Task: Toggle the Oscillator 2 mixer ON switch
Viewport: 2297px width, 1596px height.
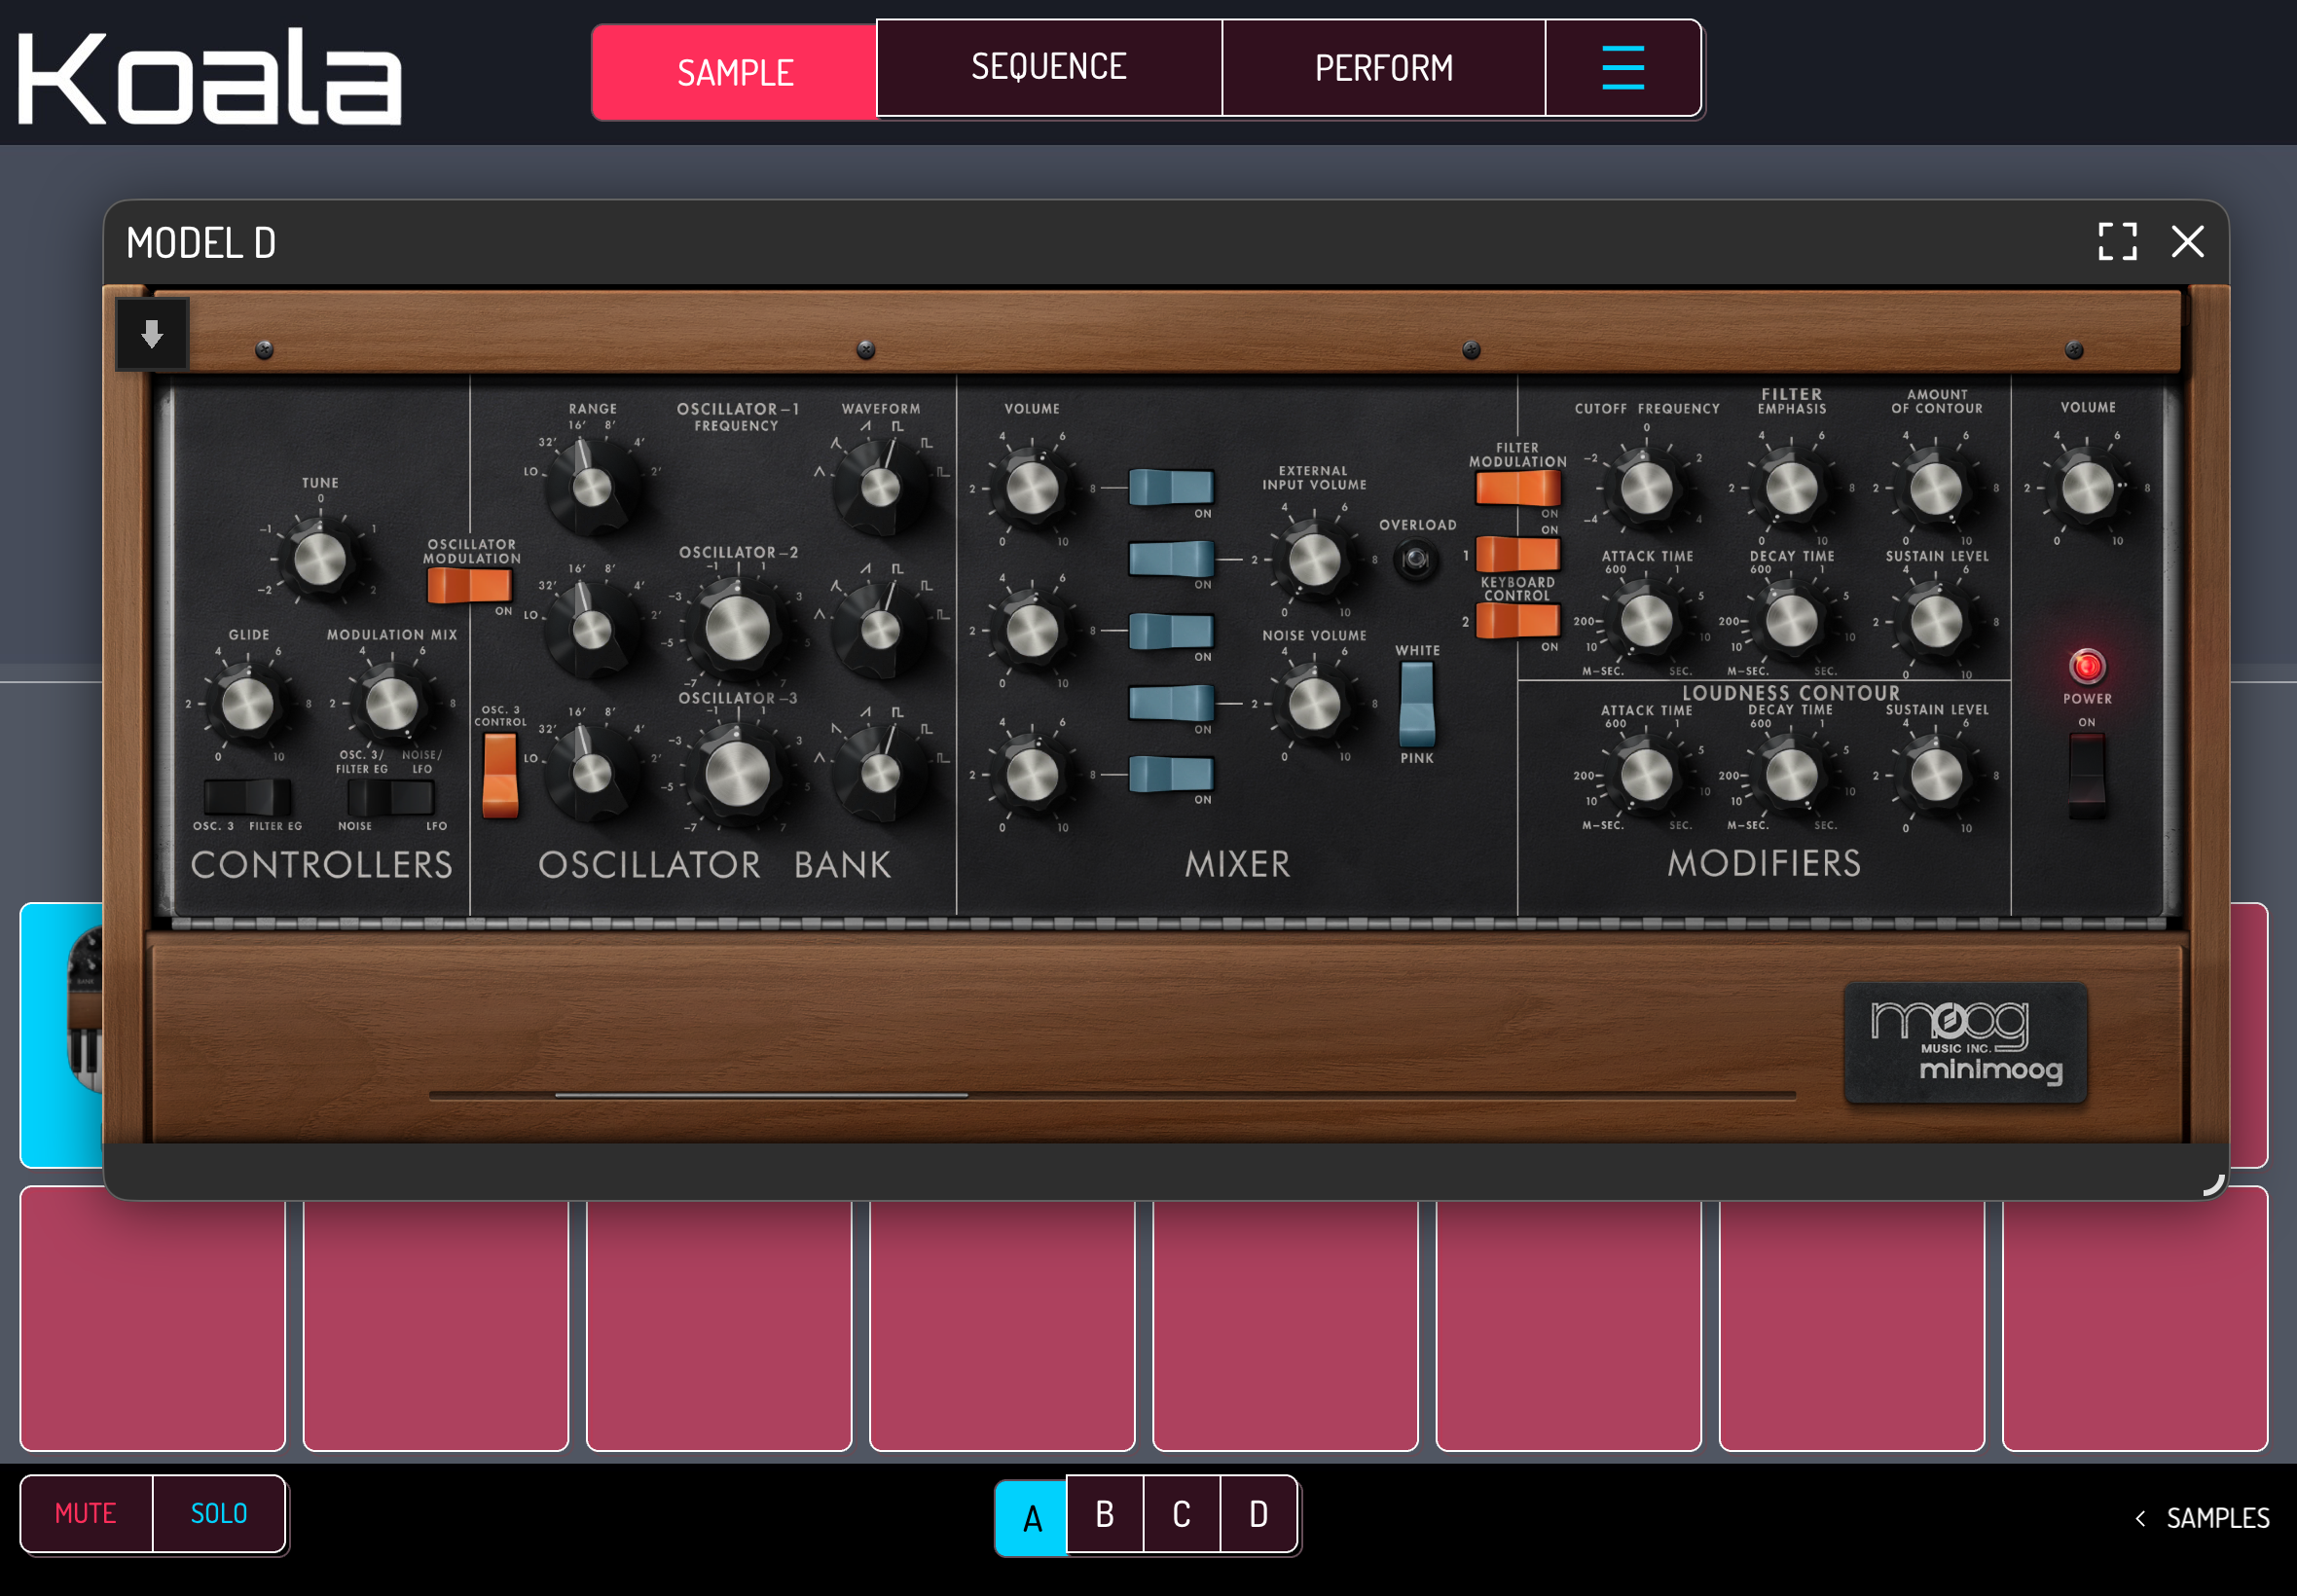Action: click(1171, 631)
